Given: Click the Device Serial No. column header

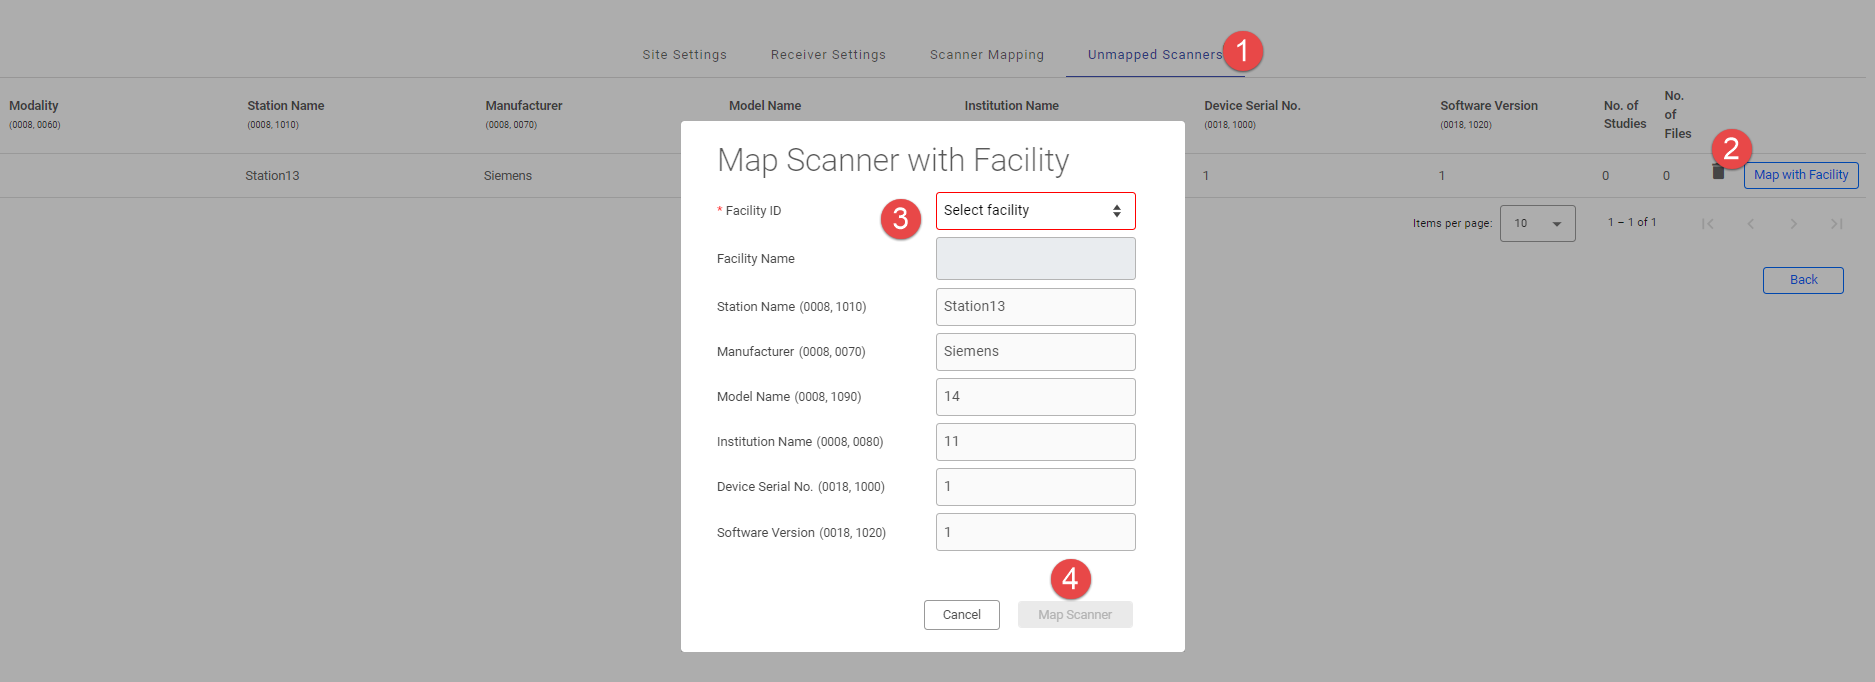Looking at the screenshot, I should click(1252, 106).
